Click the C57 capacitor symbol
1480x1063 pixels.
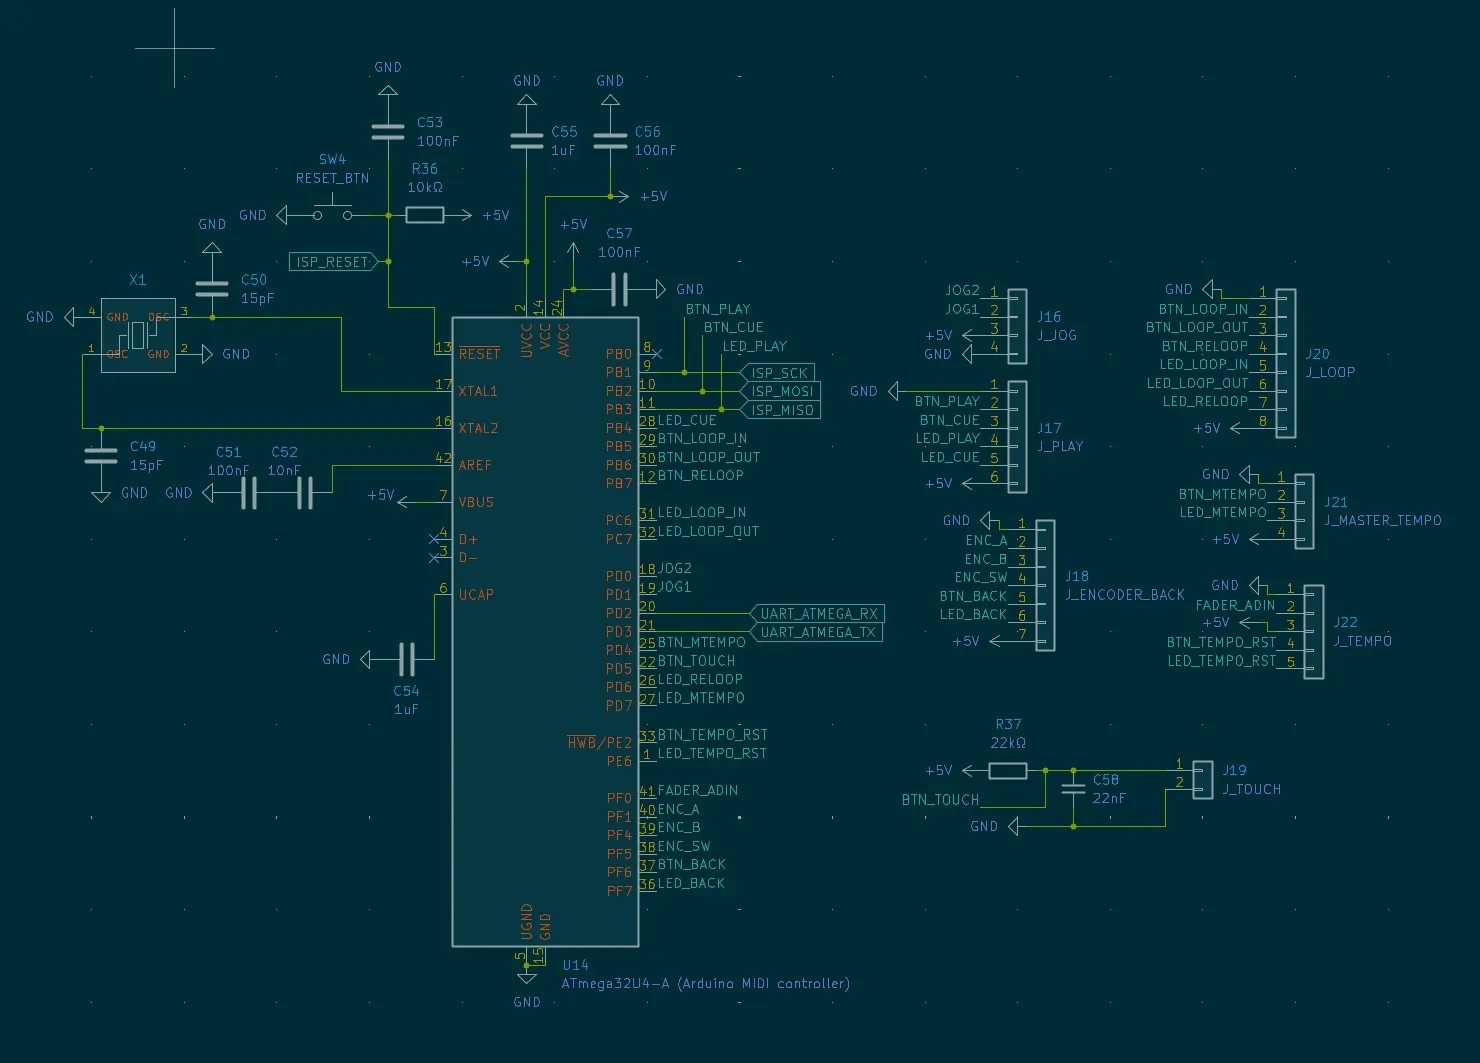(x=619, y=289)
